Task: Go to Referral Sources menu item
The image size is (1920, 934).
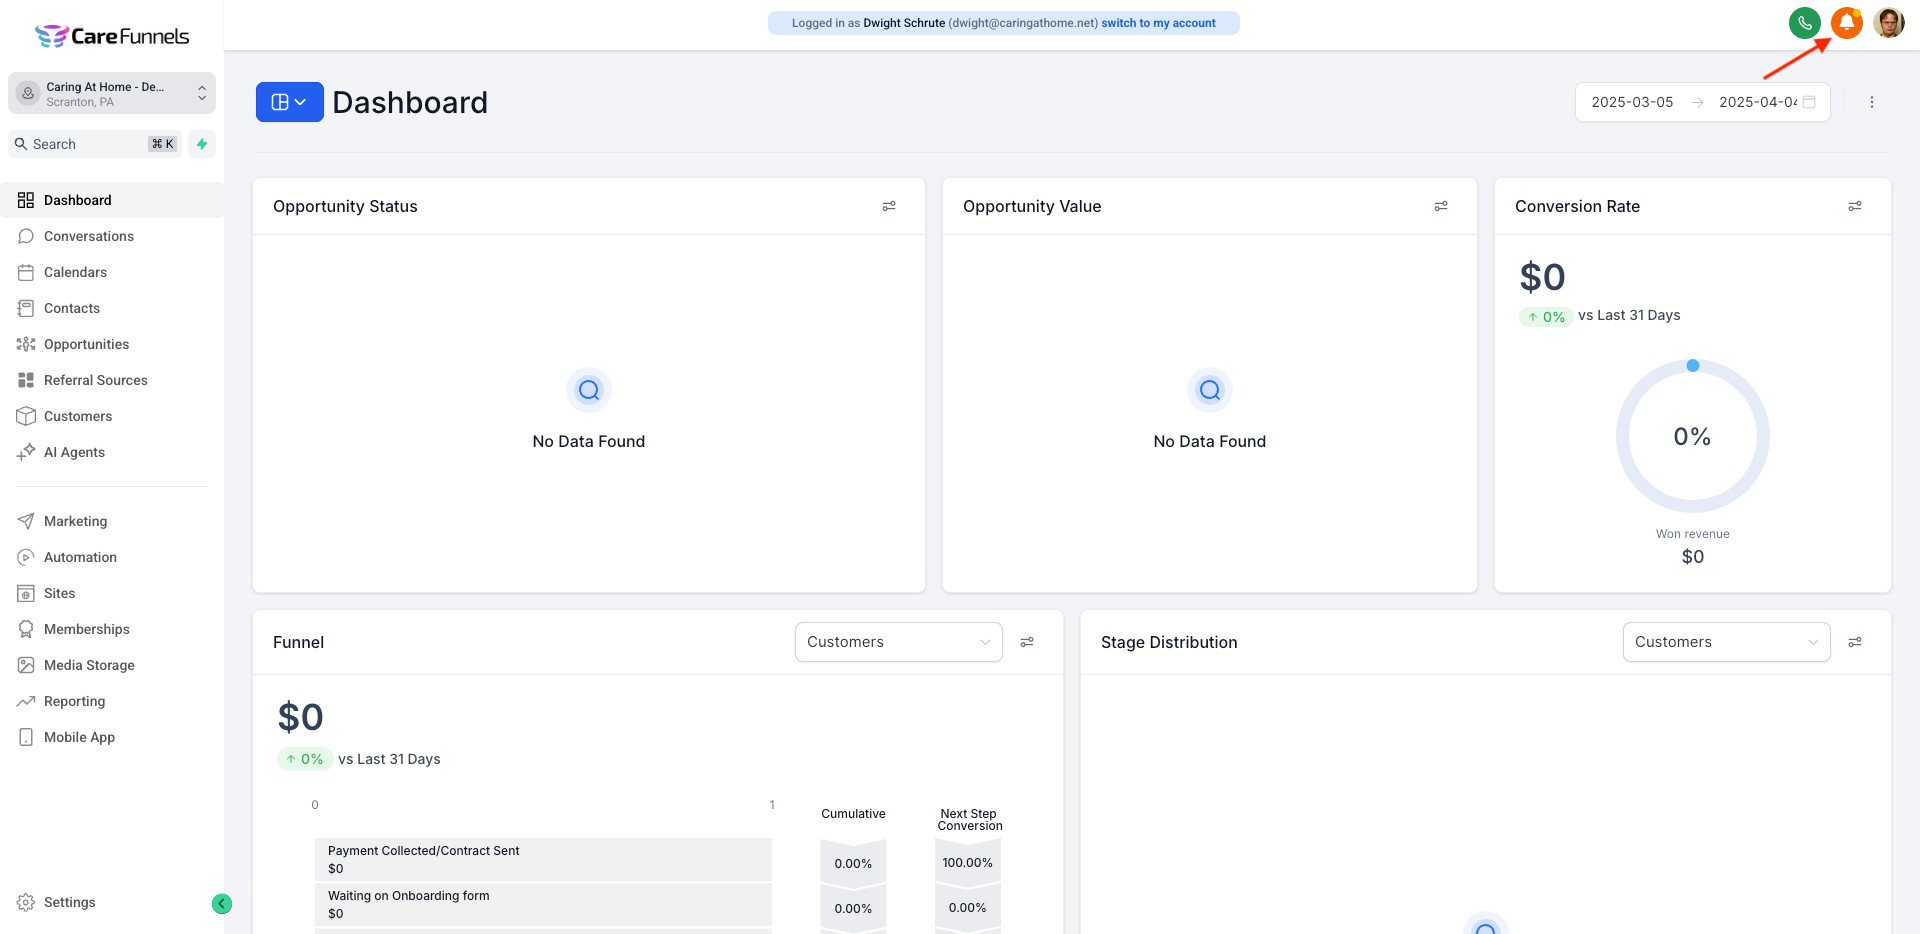Action: click(95, 380)
